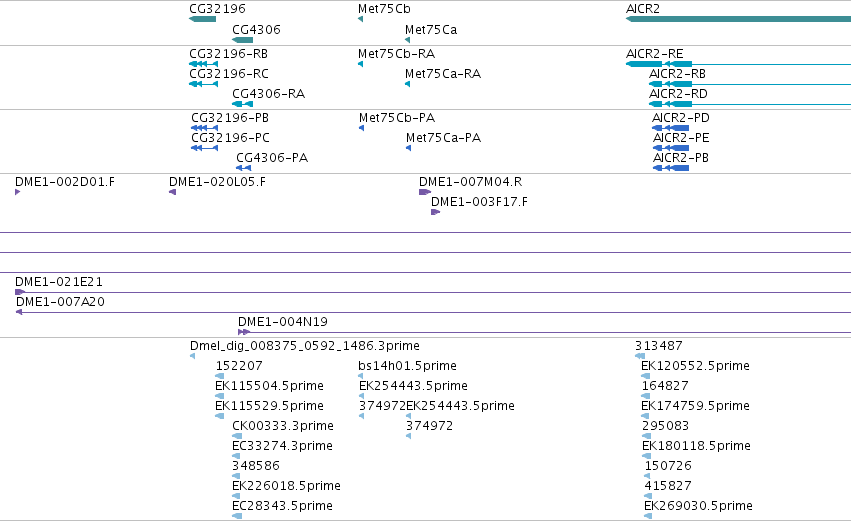
Task: Select the AICR2-RB transcript label
Action: pyautogui.click(x=677, y=74)
